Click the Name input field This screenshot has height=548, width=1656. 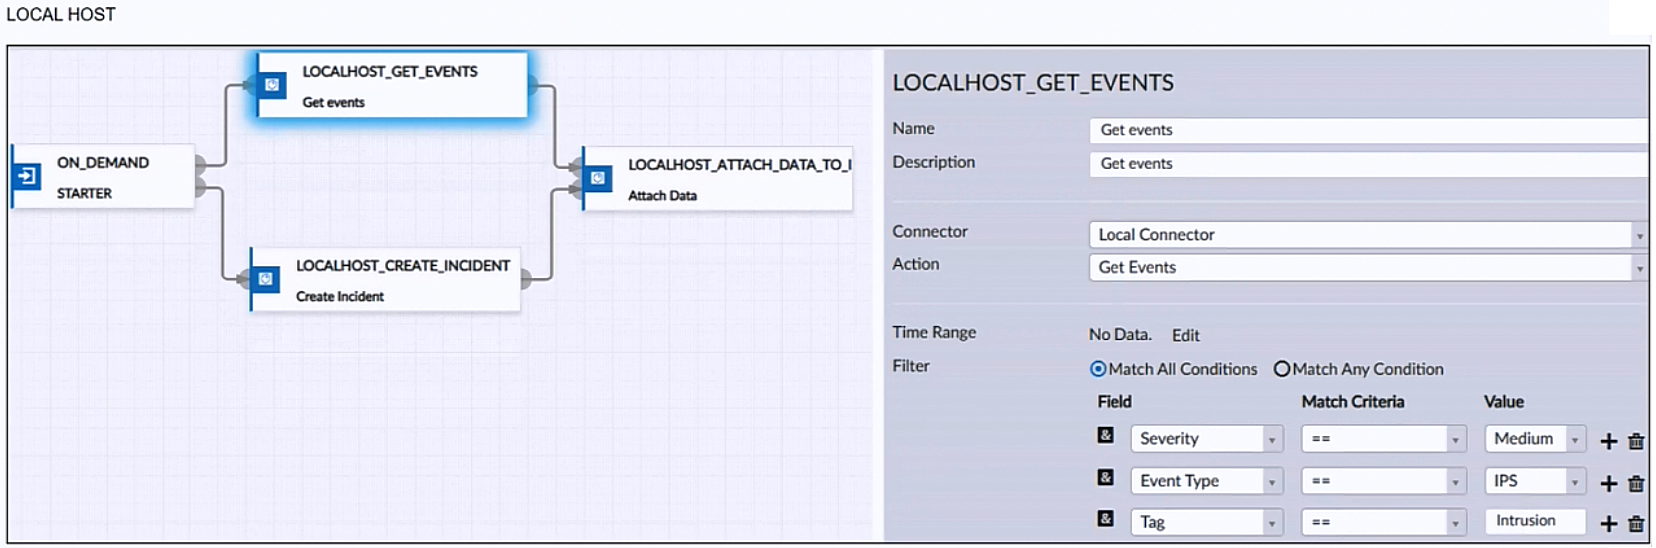click(1366, 130)
